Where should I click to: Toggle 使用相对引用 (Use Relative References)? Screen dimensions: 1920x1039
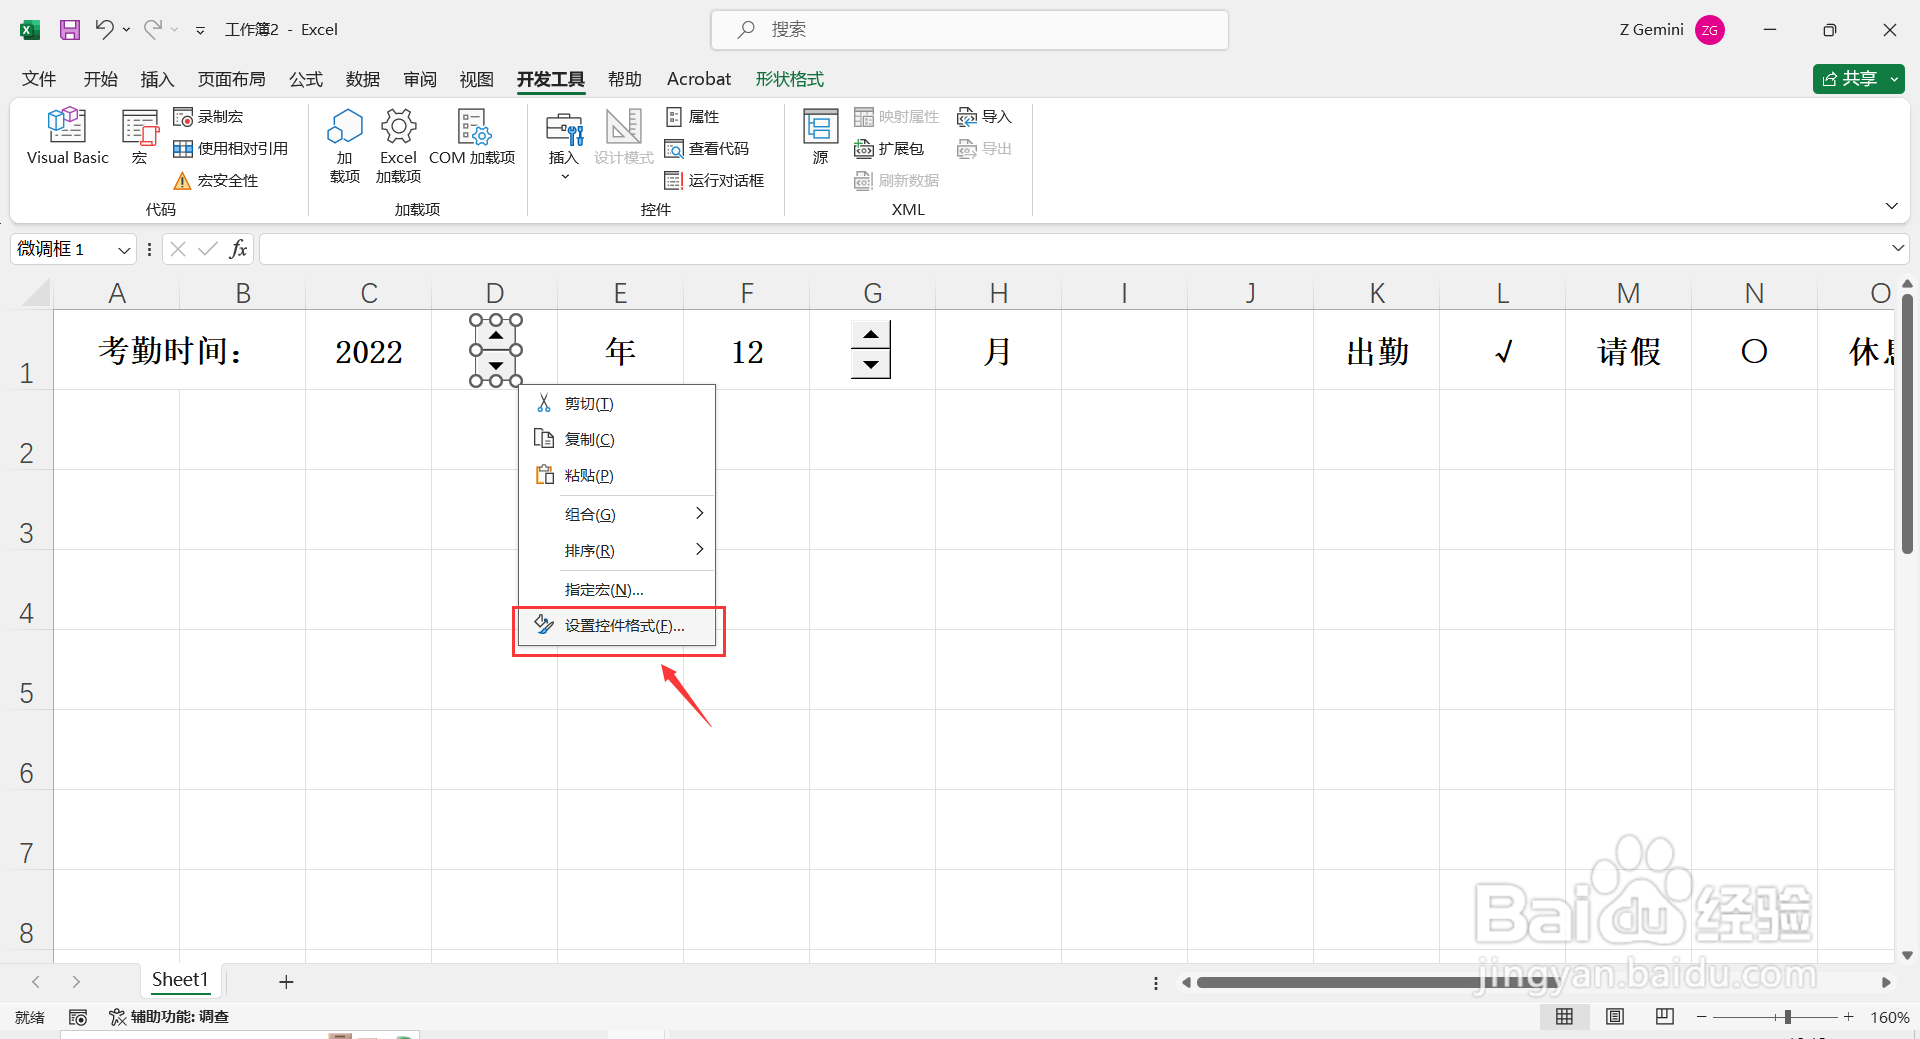pos(231,148)
